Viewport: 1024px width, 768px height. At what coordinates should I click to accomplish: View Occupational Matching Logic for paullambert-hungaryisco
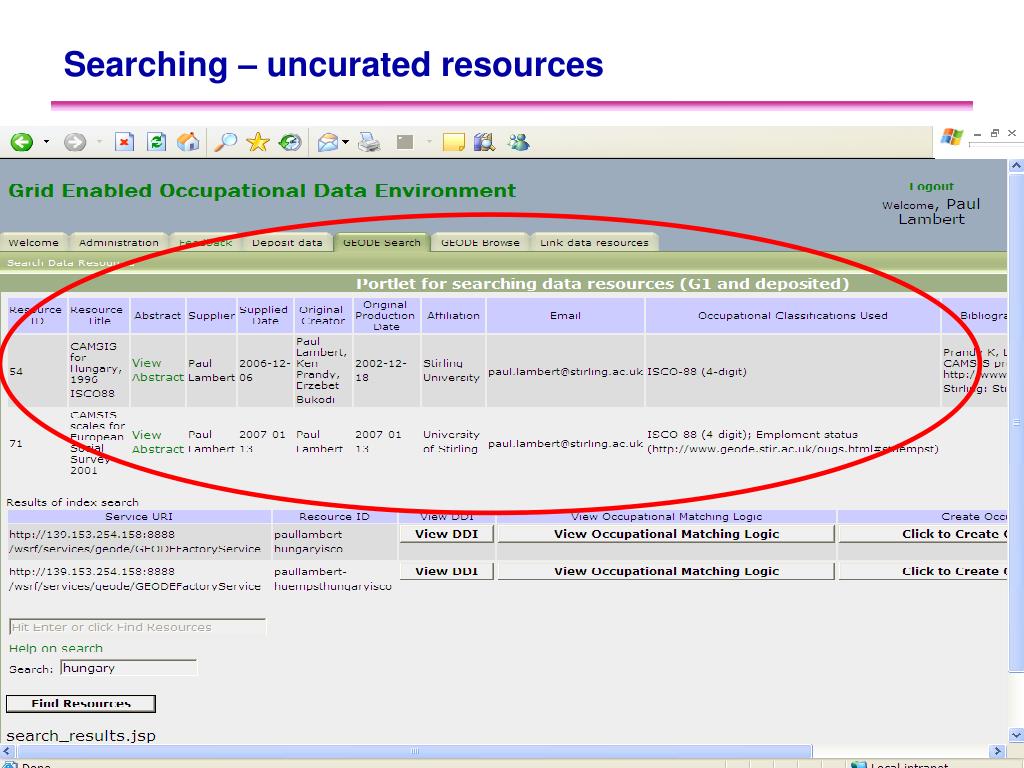click(x=666, y=534)
